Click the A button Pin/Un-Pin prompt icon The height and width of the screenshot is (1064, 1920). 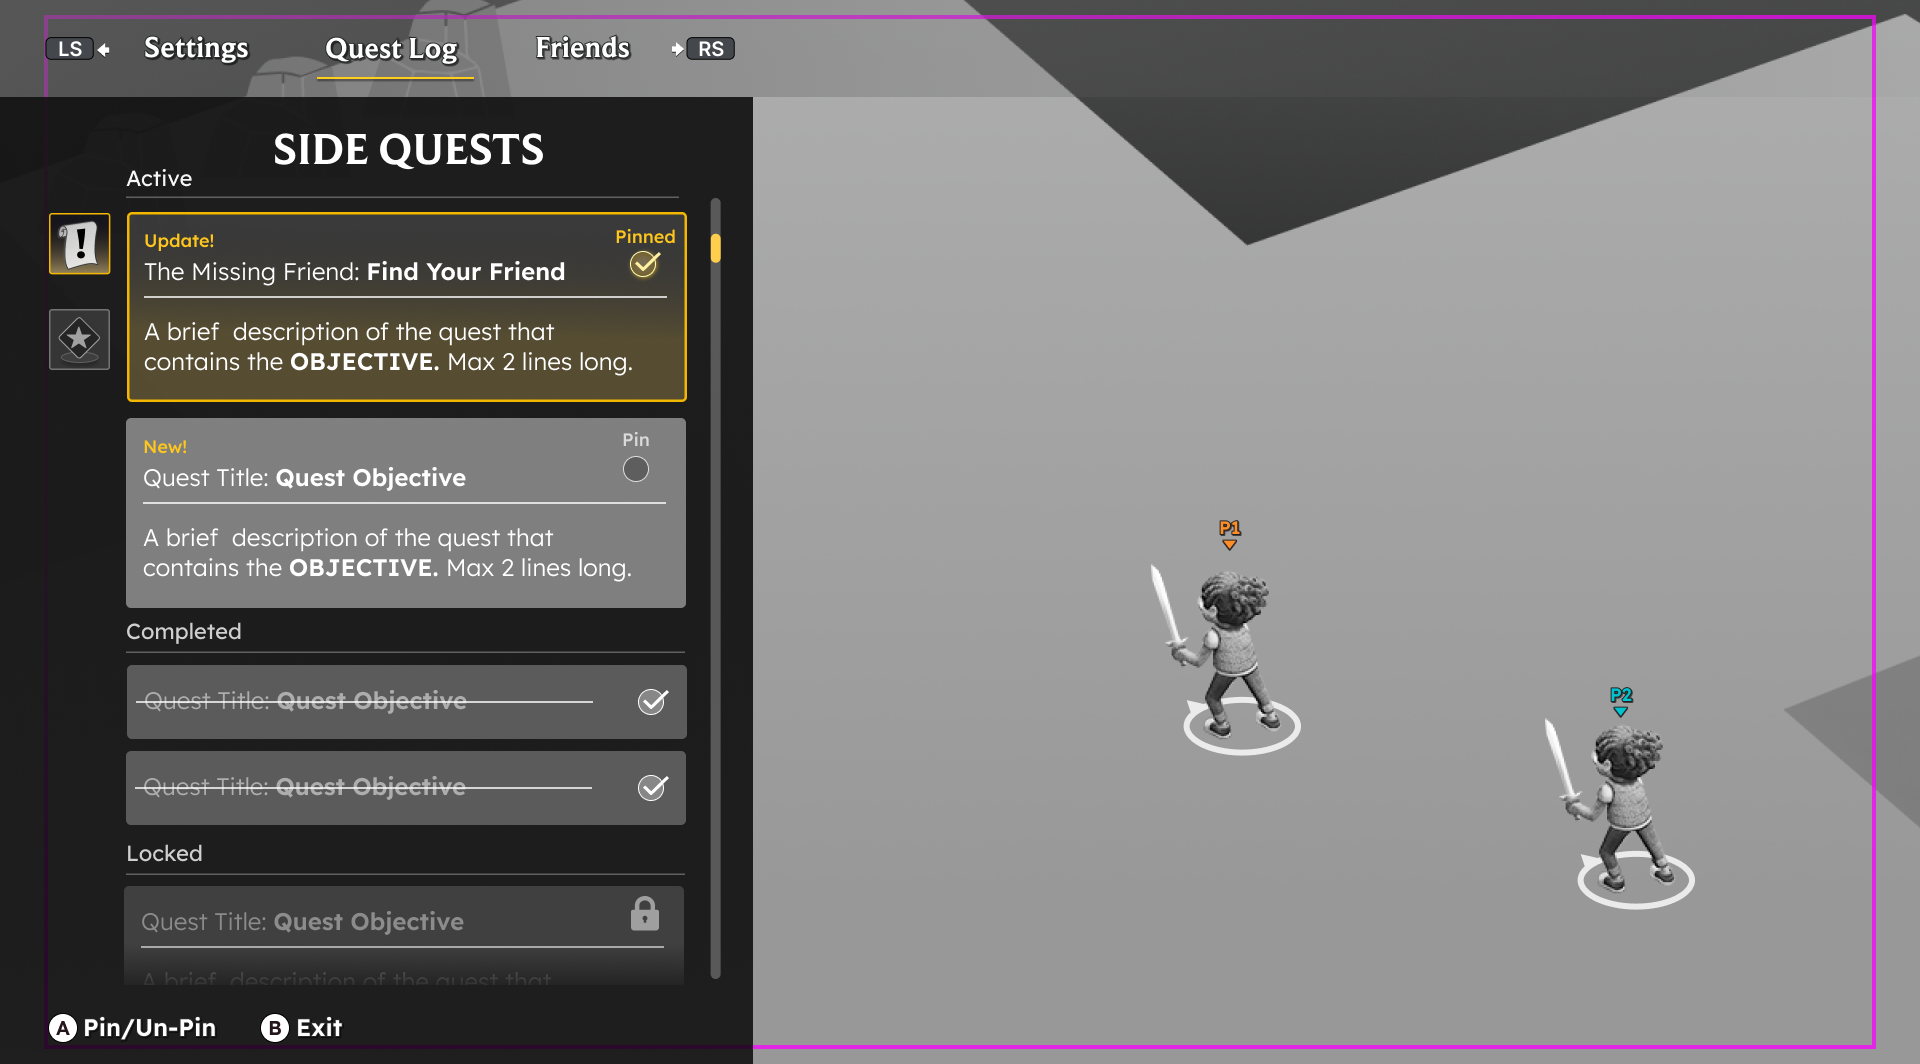point(63,1028)
